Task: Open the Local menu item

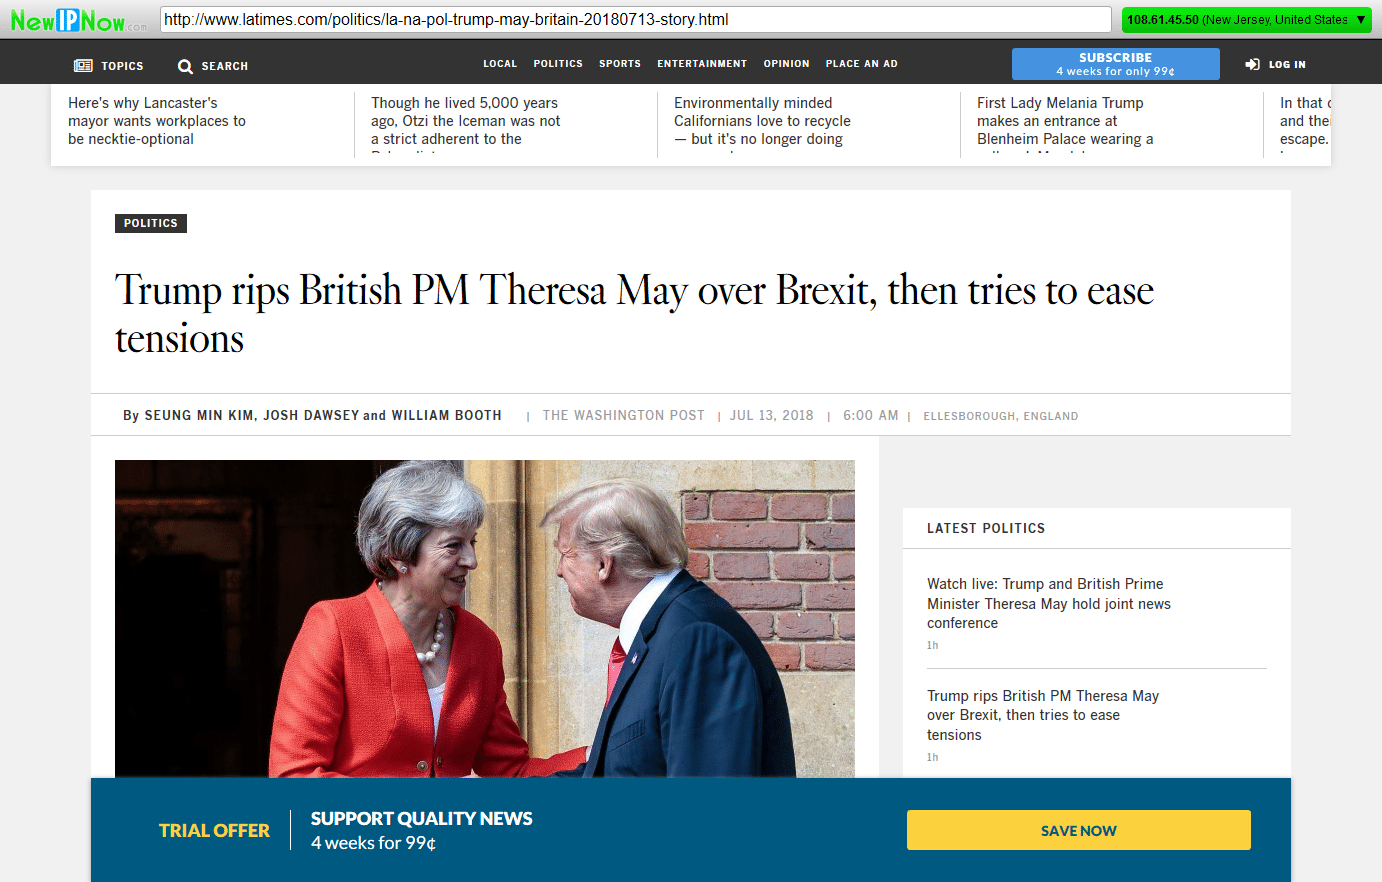Action: pos(500,64)
